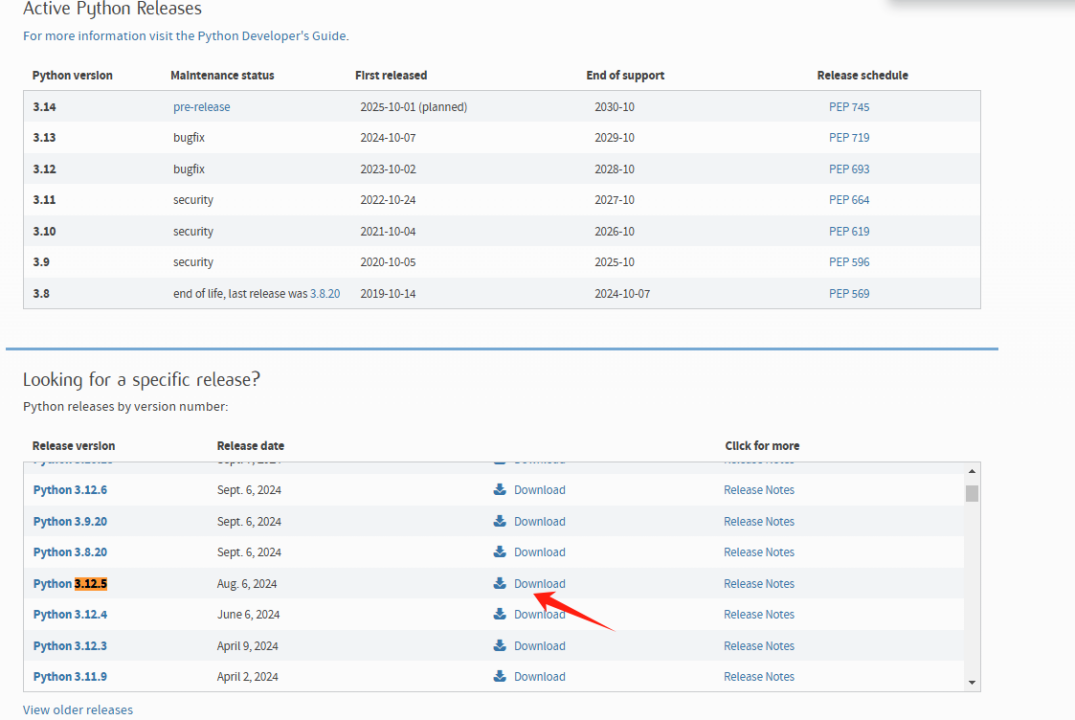This screenshot has width=1075, height=720.
Task: Open the Python 3.8.20 release page
Action: [70, 552]
